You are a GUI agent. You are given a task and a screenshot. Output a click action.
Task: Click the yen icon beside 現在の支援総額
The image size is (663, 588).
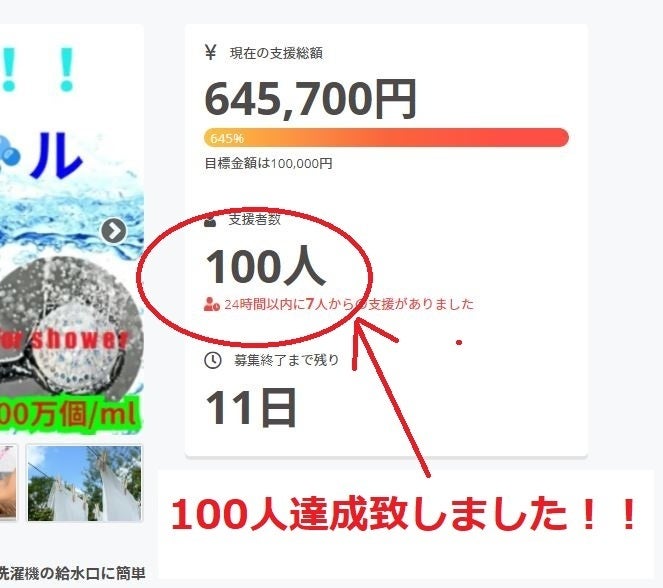(x=211, y=52)
